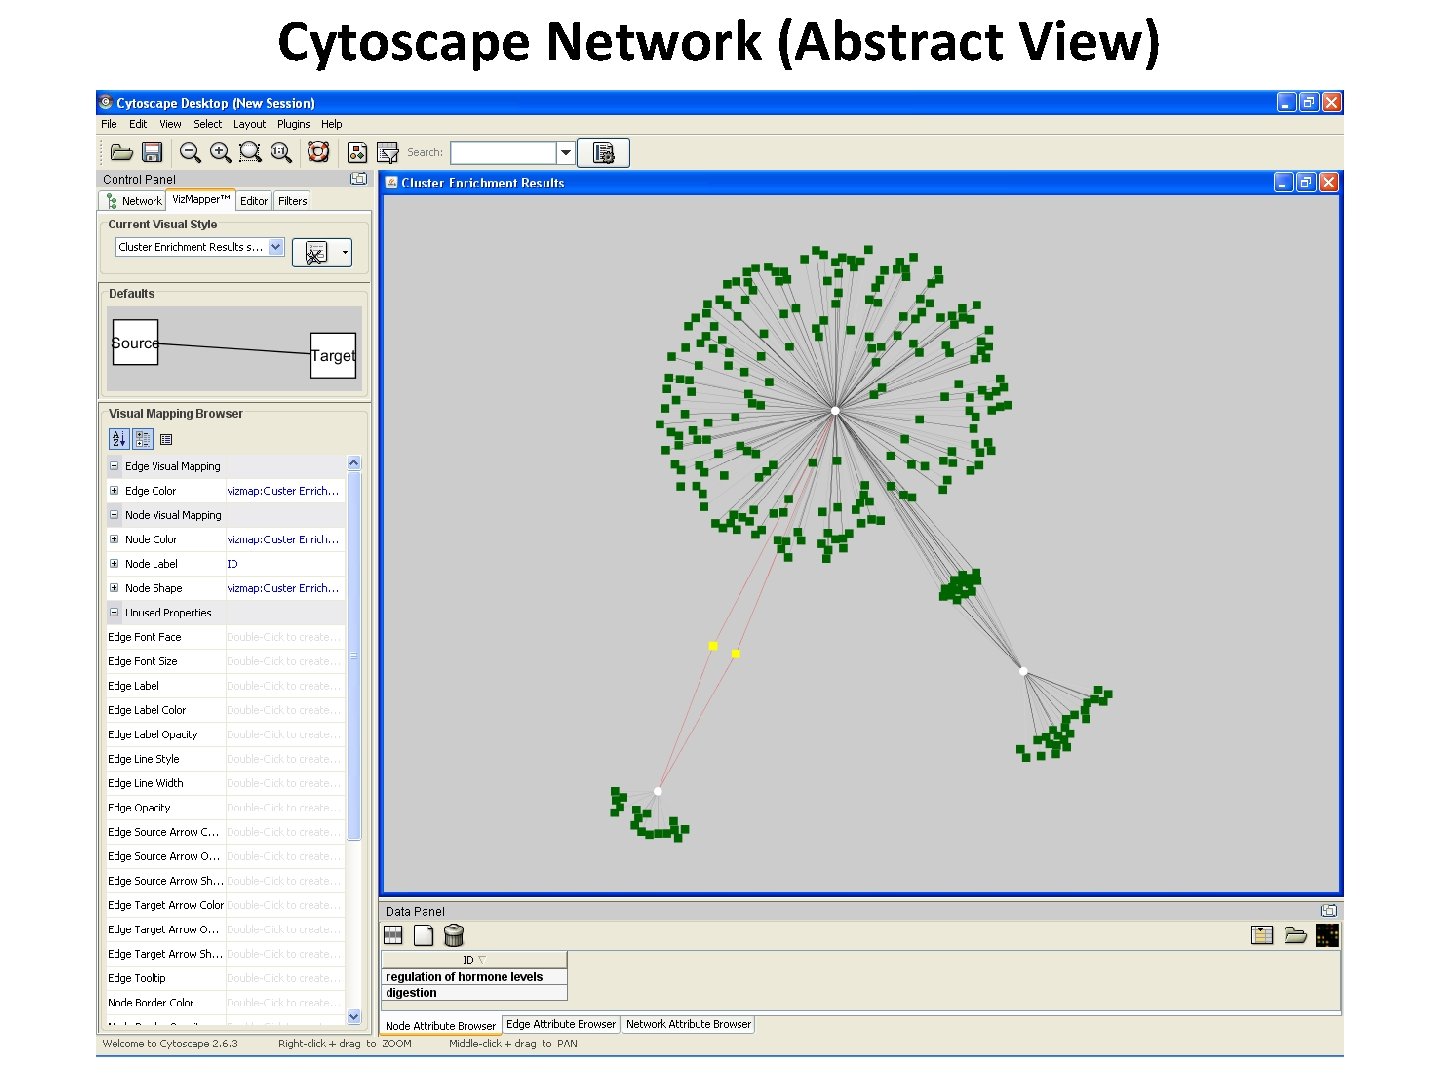1440x1080 pixels.
Task: Expand the Edge Color mapping row
Action: [114, 491]
